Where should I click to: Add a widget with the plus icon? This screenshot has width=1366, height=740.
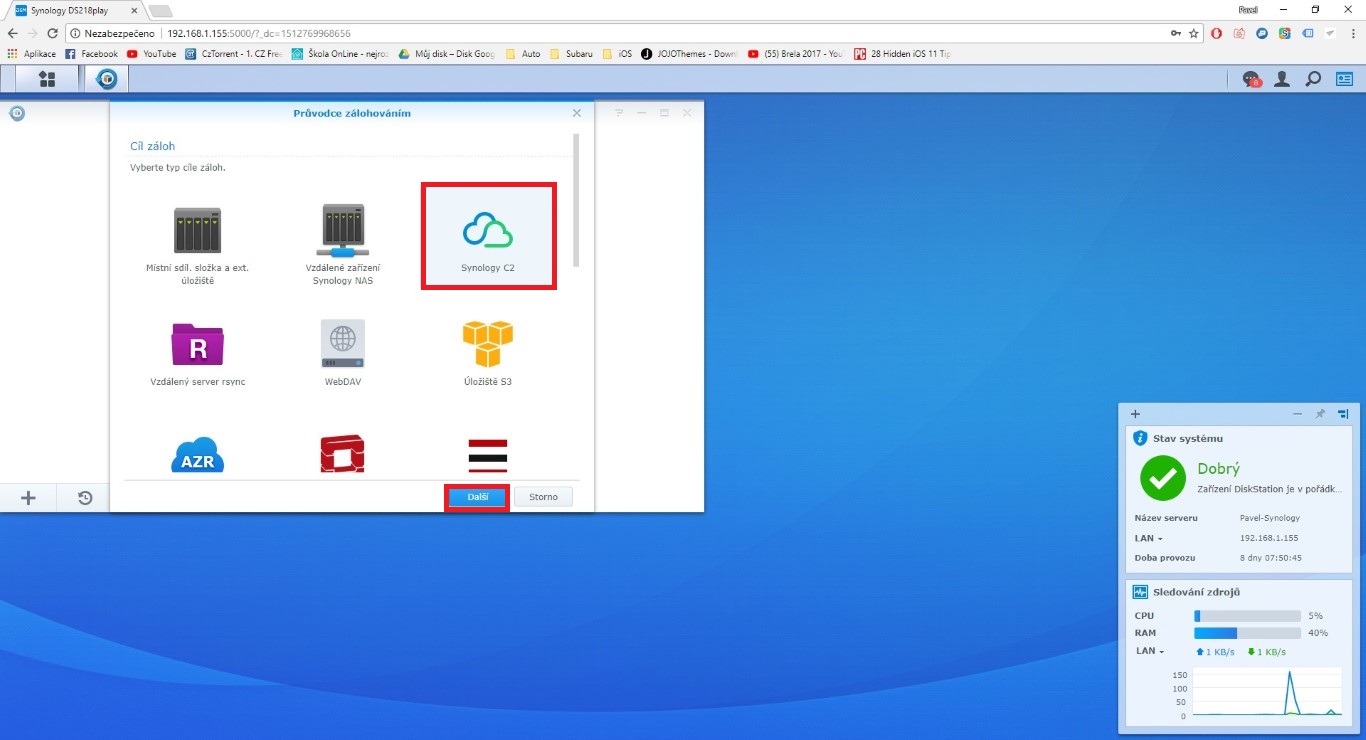(x=1135, y=413)
